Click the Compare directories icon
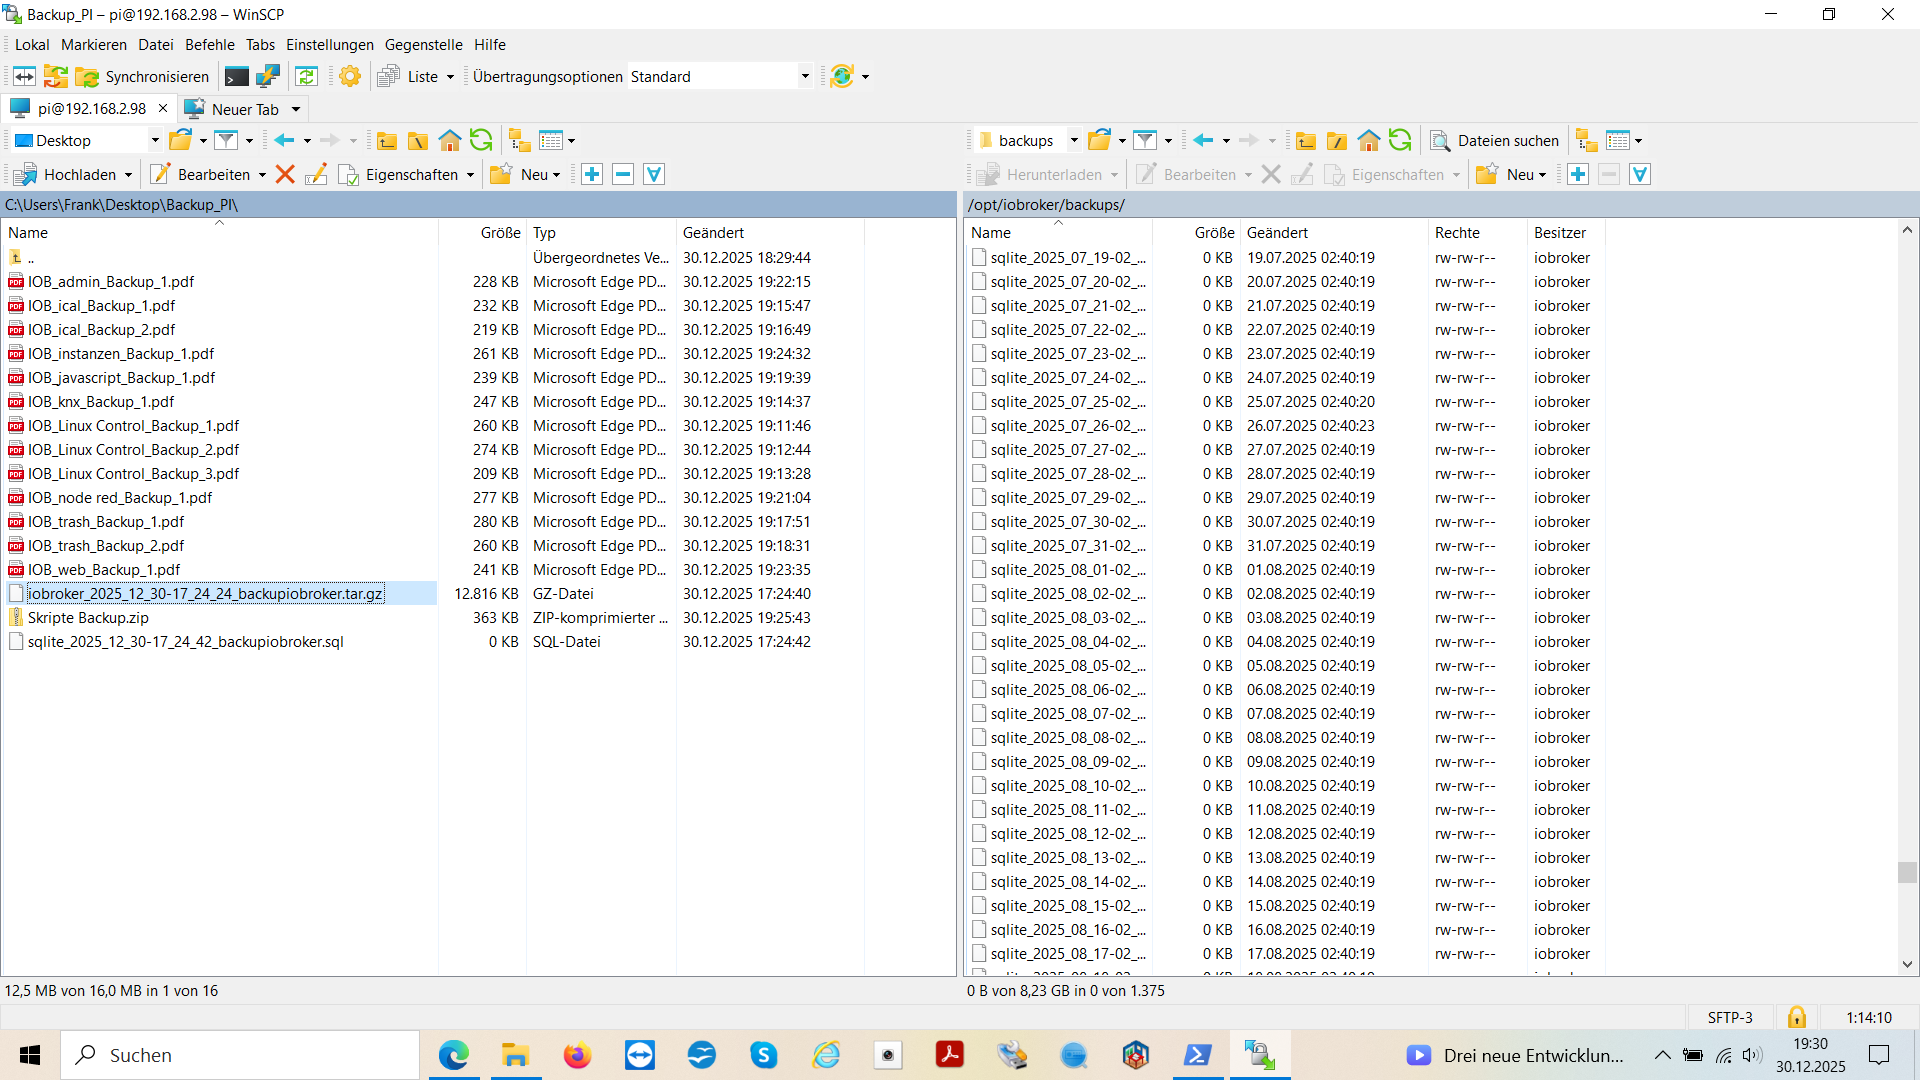This screenshot has width=1920, height=1080. [x=24, y=77]
